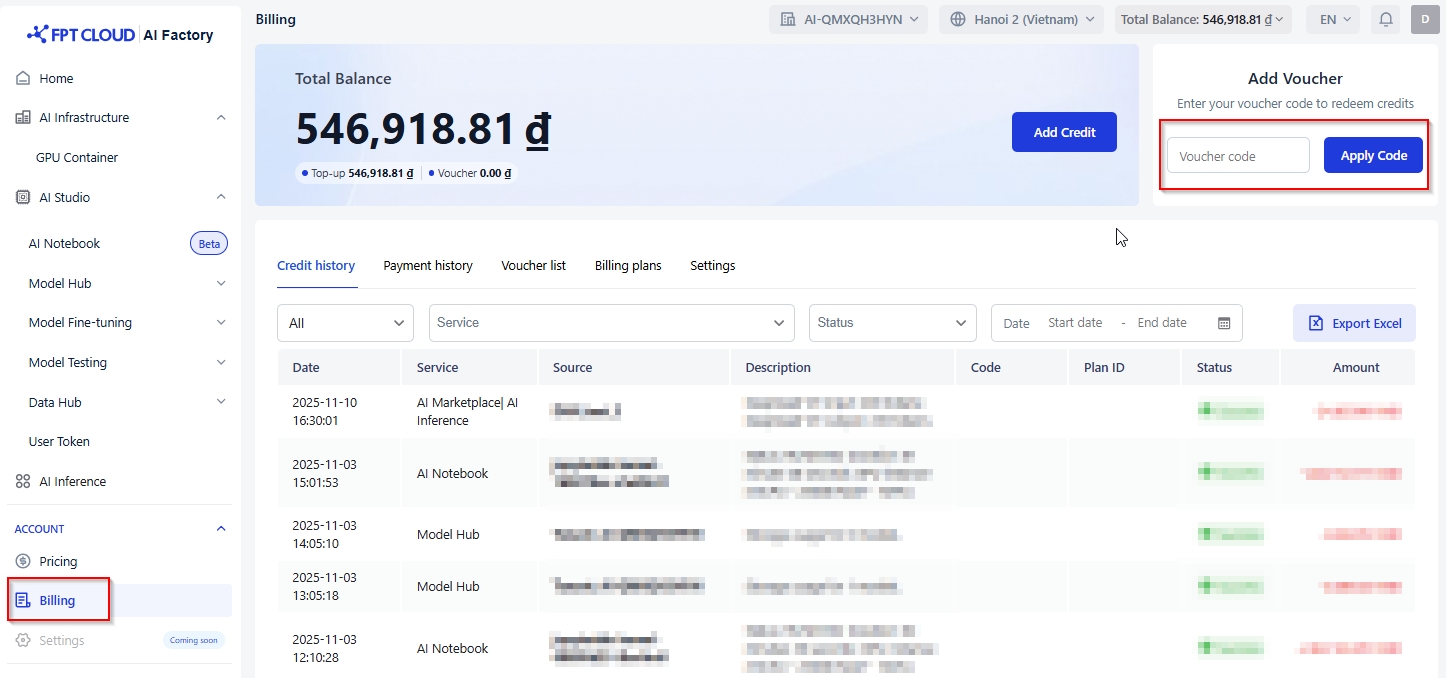The width and height of the screenshot is (1446, 678).
Task: Click the Export Excel button
Action: (x=1354, y=323)
